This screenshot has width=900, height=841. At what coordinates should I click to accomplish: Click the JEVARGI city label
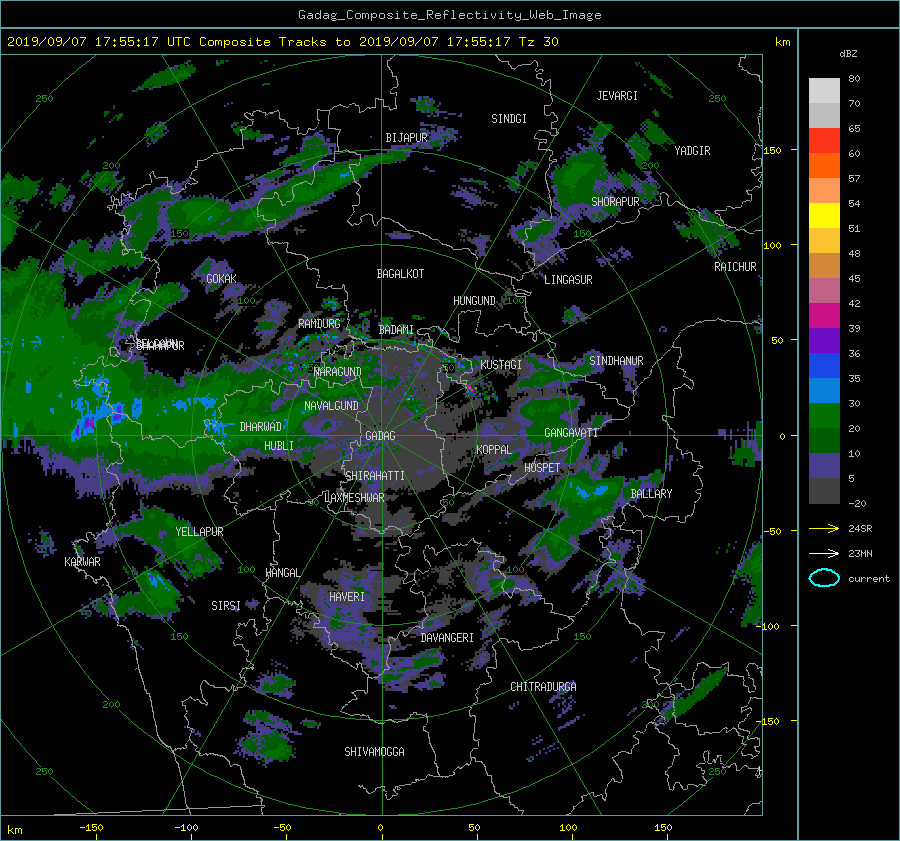tap(617, 96)
